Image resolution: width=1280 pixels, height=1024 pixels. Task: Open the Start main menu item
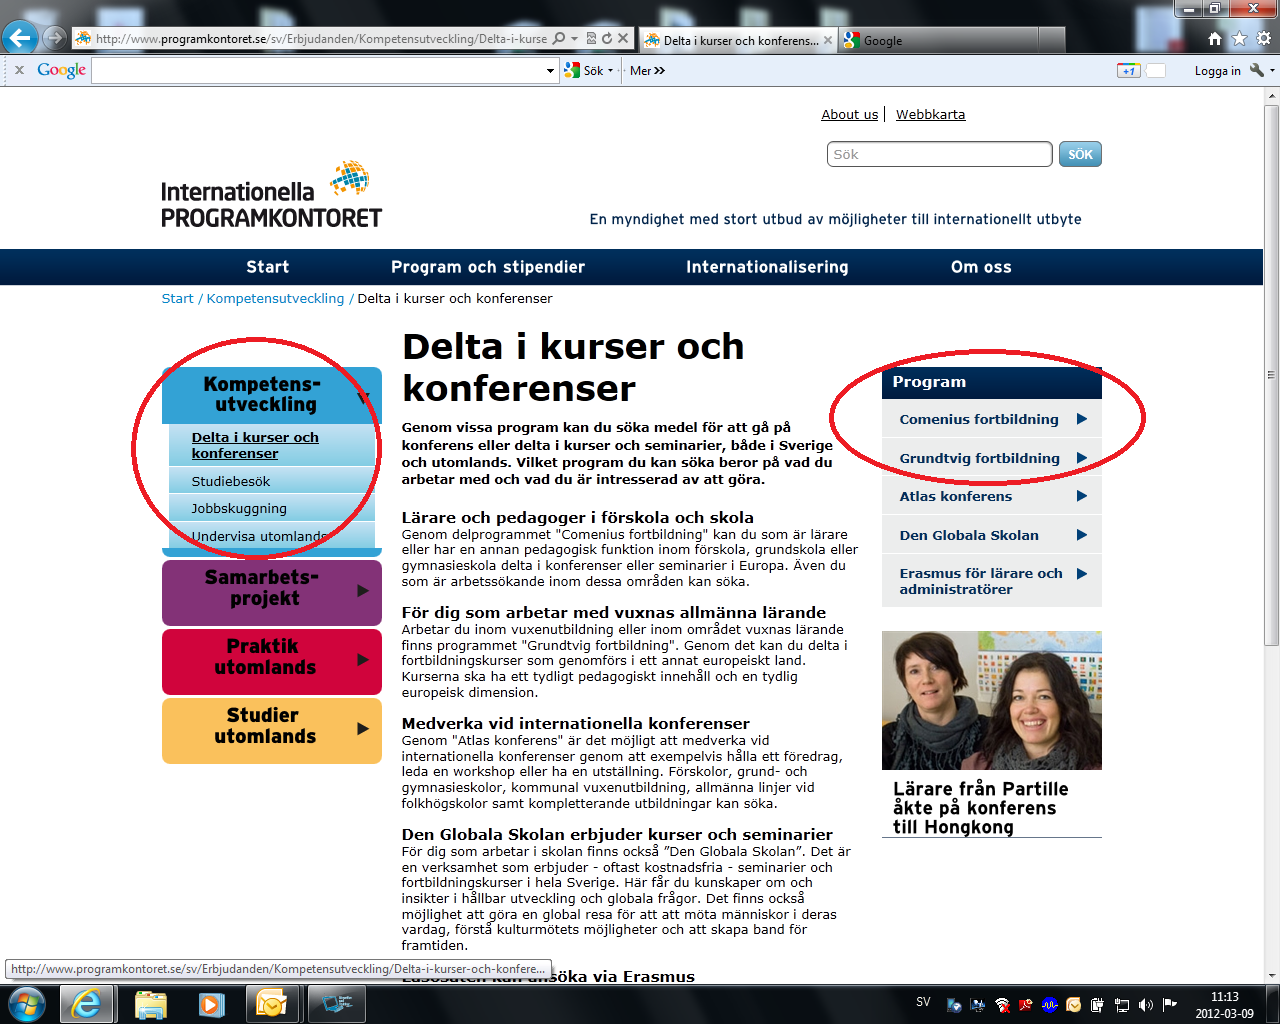click(x=267, y=267)
